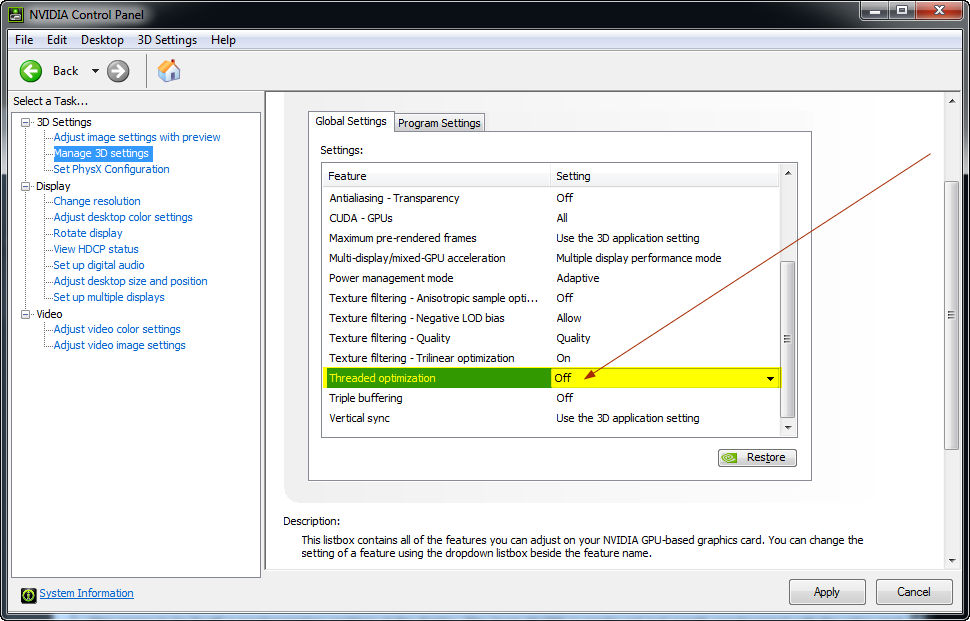The width and height of the screenshot is (970, 621).
Task: Open the Desktop menu
Action: click(x=102, y=40)
